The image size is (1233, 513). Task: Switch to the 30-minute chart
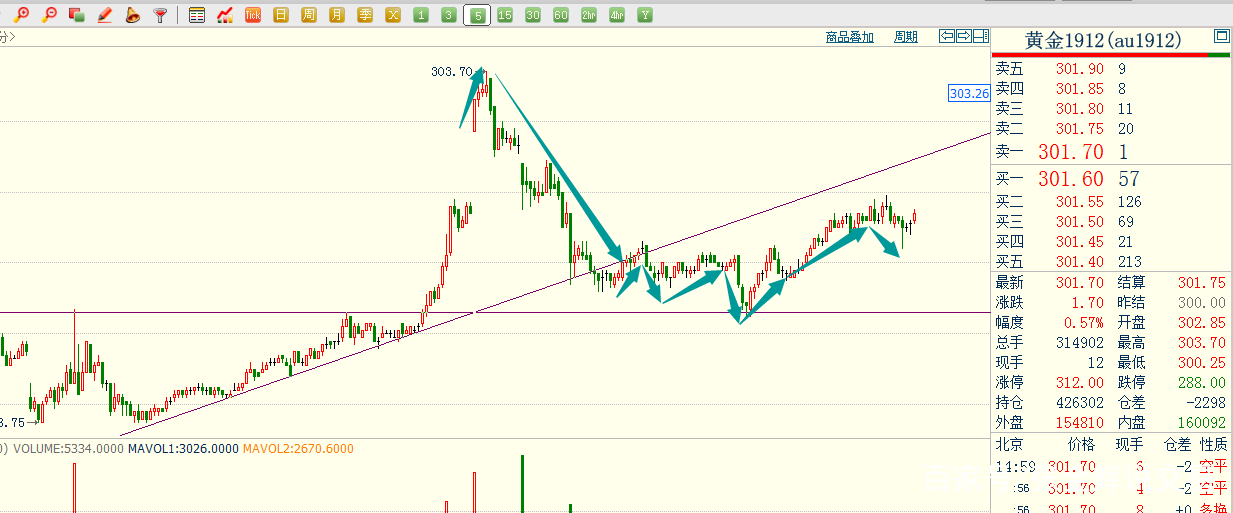click(x=533, y=15)
